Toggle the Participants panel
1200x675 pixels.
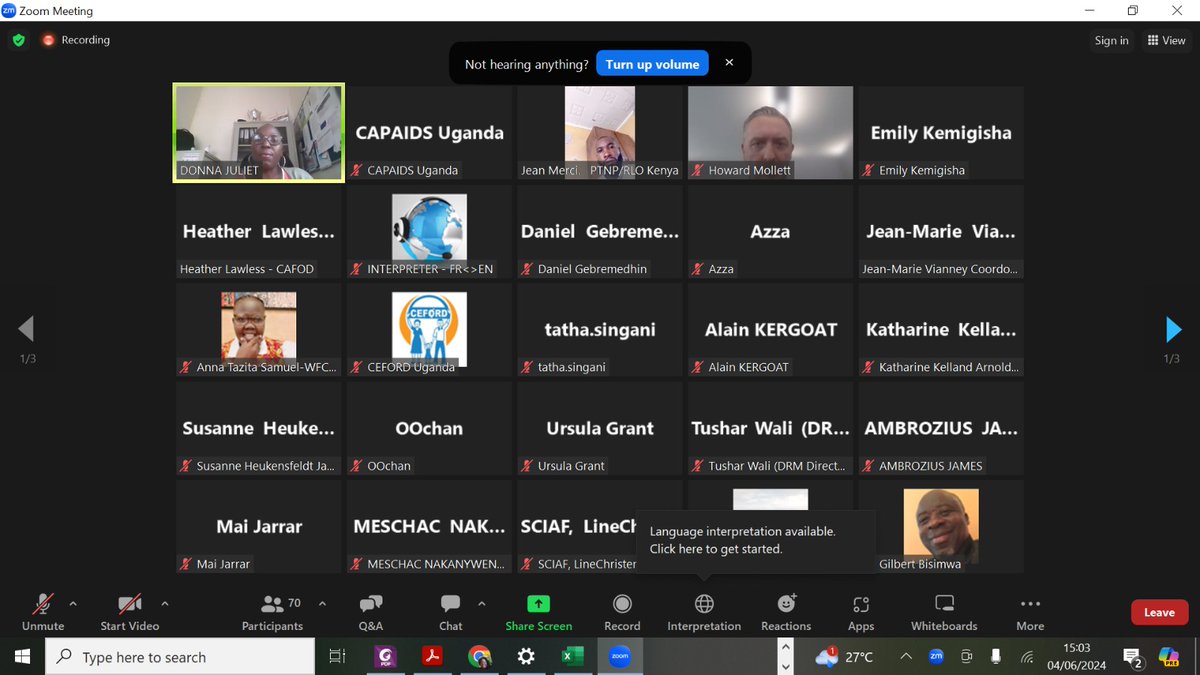pyautogui.click(x=272, y=610)
